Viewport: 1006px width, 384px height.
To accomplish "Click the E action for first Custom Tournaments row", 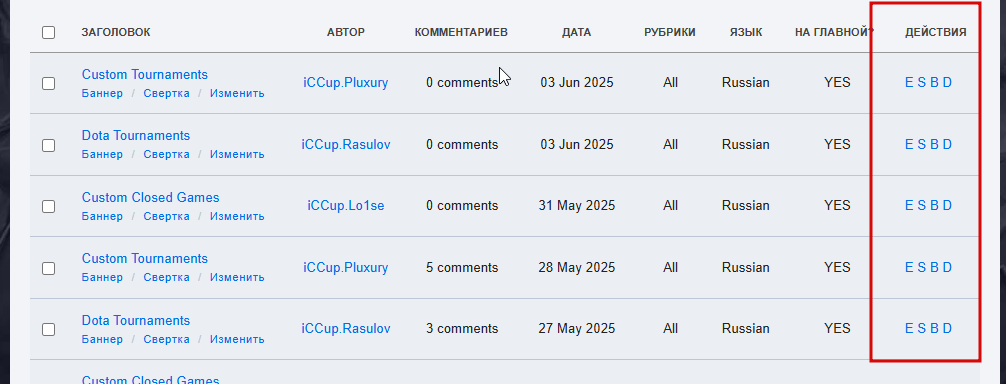I will 908,82.
